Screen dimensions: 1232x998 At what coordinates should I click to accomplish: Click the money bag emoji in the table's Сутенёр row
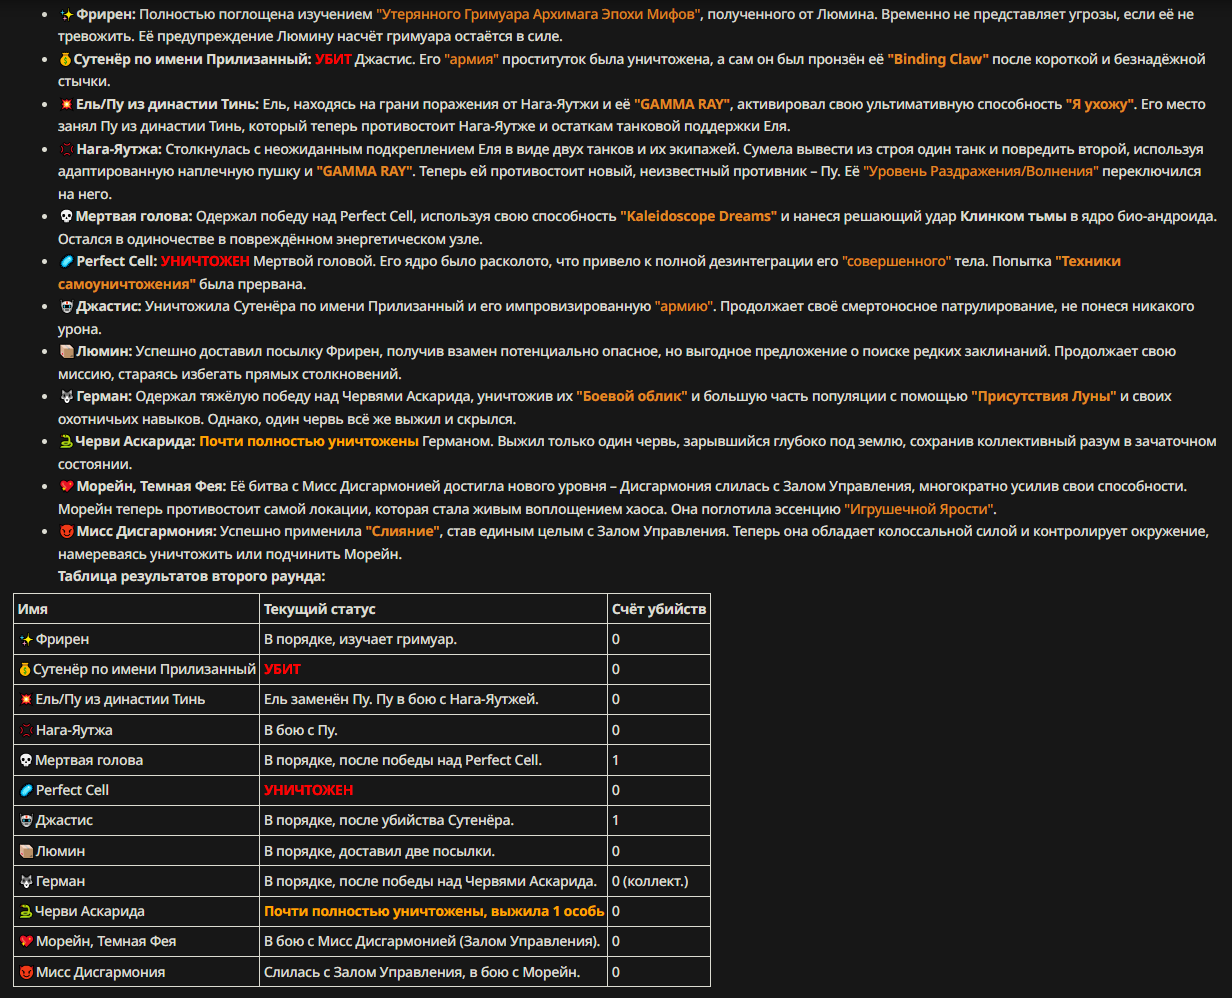[25, 669]
